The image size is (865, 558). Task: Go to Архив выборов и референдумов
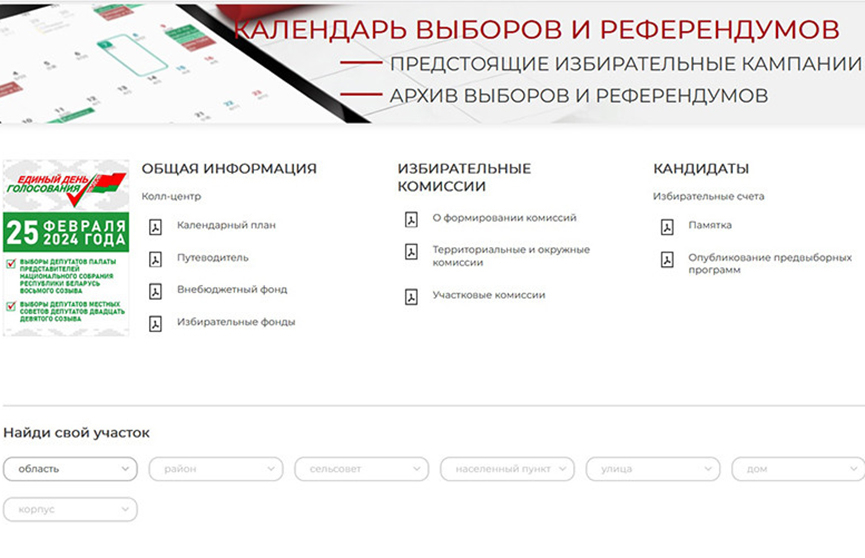579,96
